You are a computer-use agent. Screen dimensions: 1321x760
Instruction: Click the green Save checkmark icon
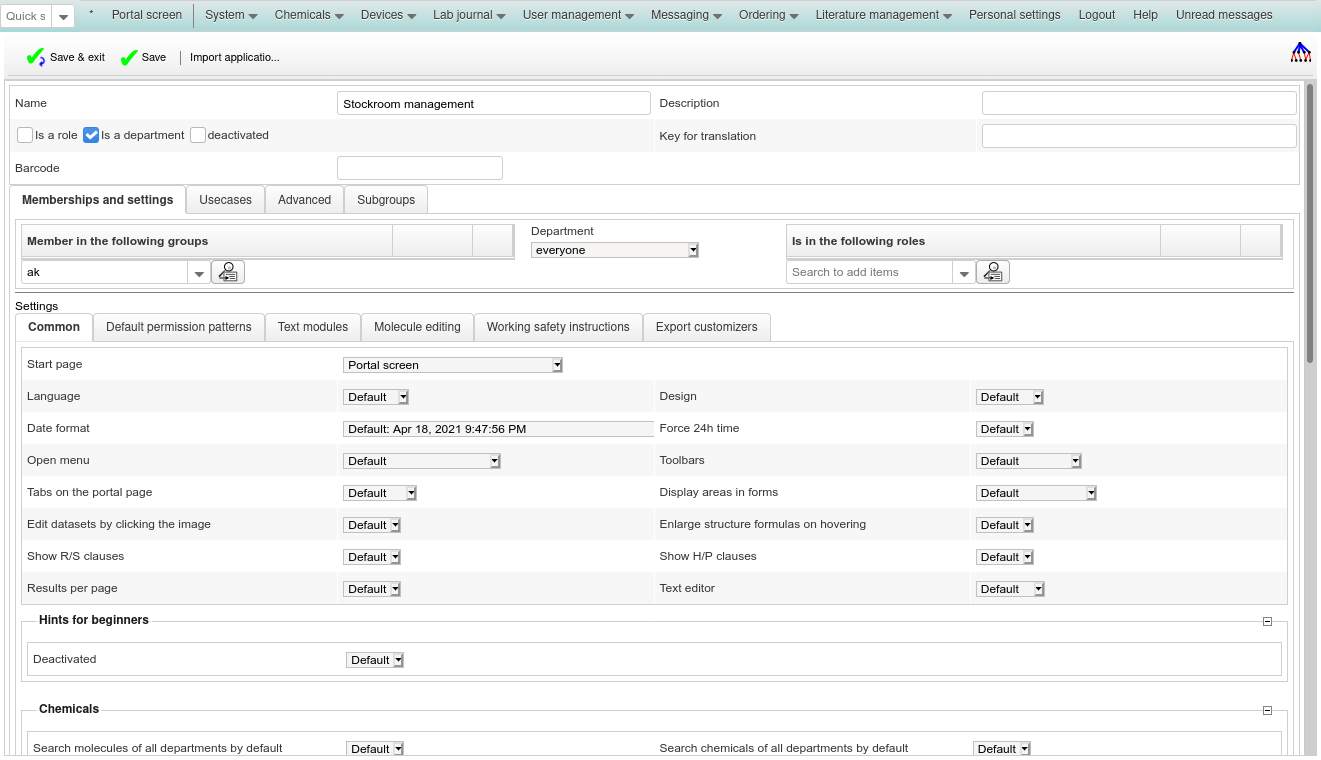[x=129, y=58]
